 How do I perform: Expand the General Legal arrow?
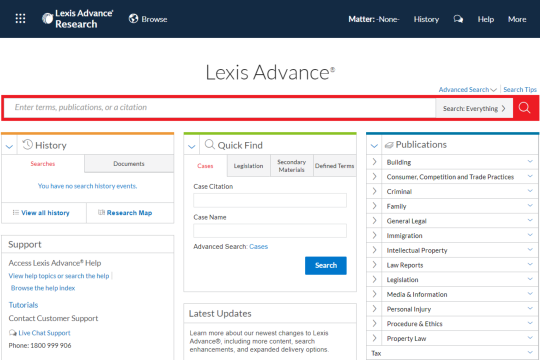pos(374,220)
